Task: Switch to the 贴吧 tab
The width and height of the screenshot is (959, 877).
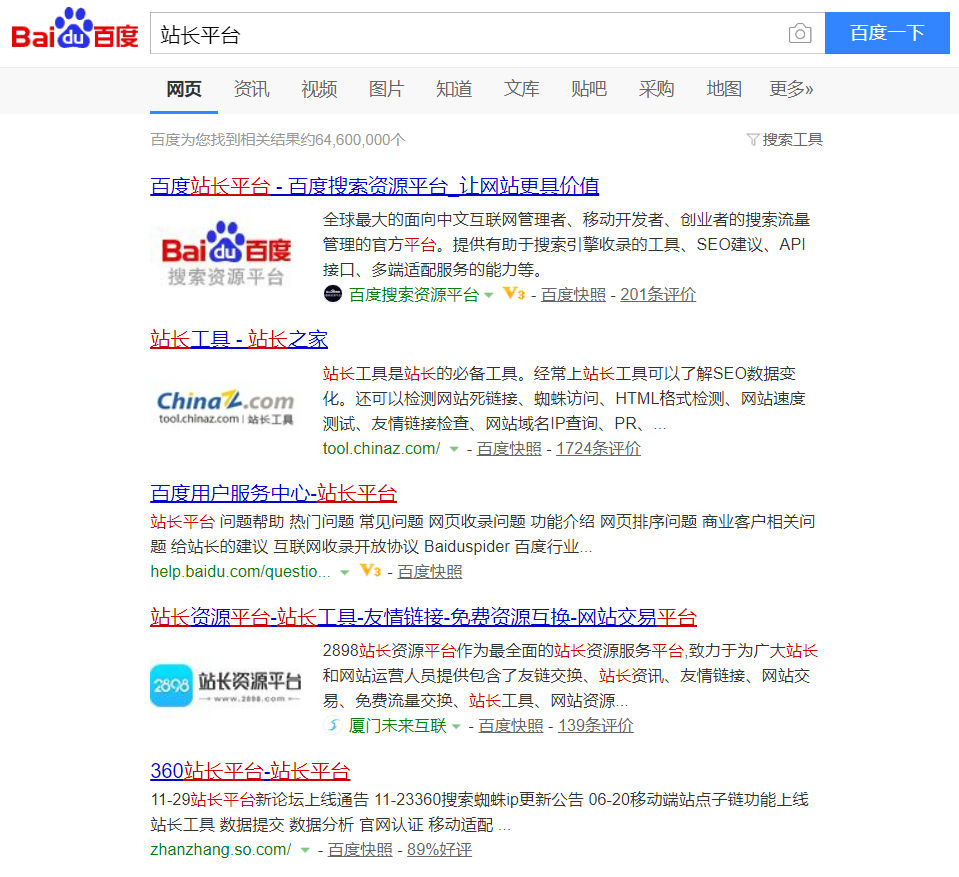Action: (x=589, y=89)
